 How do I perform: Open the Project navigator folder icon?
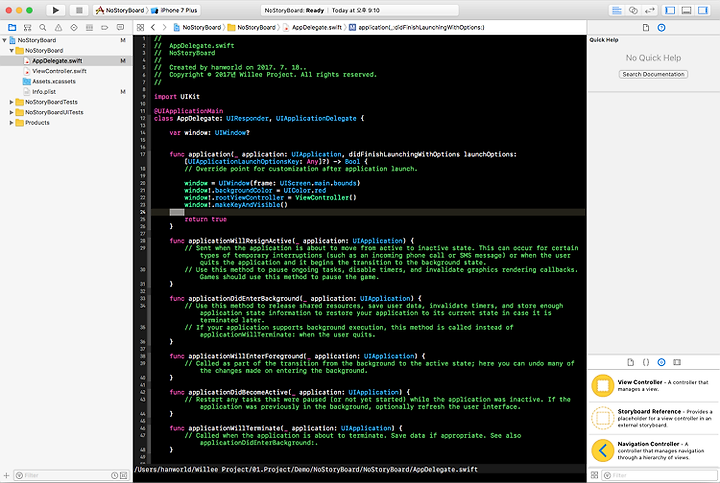pos(12,28)
